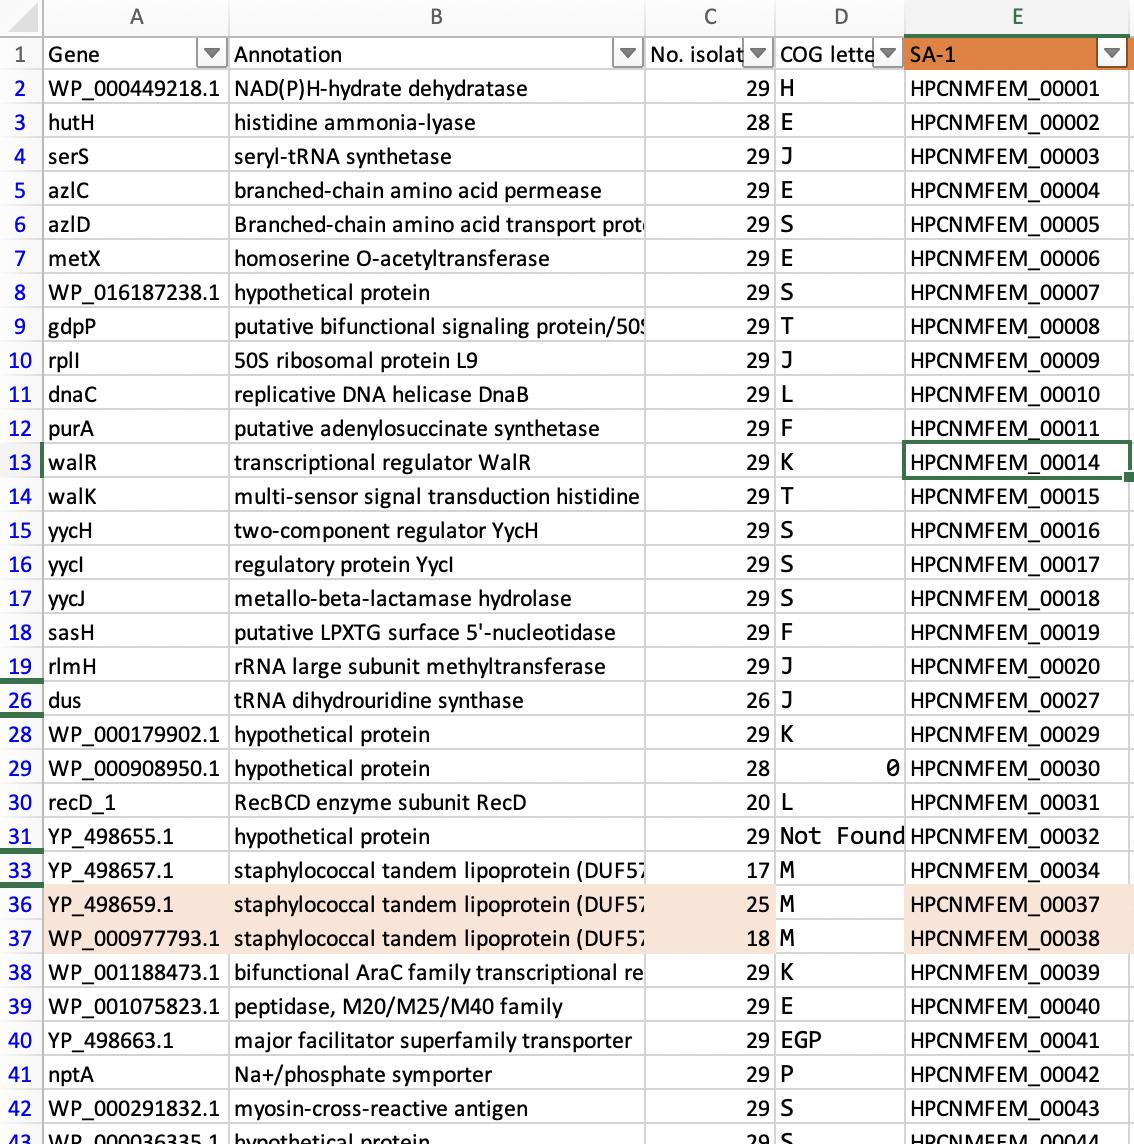
Task: Click the gdpP gene cell
Action: (x=136, y=326)
